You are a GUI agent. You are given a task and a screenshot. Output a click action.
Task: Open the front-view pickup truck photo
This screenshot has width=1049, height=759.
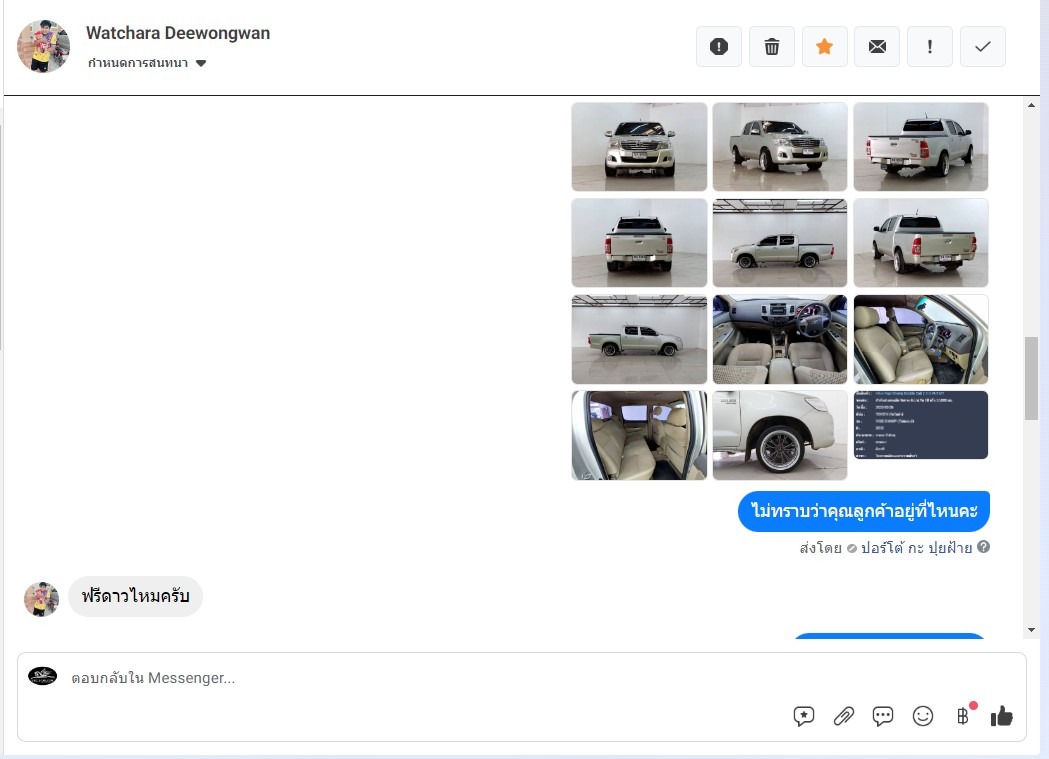pos(639,146)
